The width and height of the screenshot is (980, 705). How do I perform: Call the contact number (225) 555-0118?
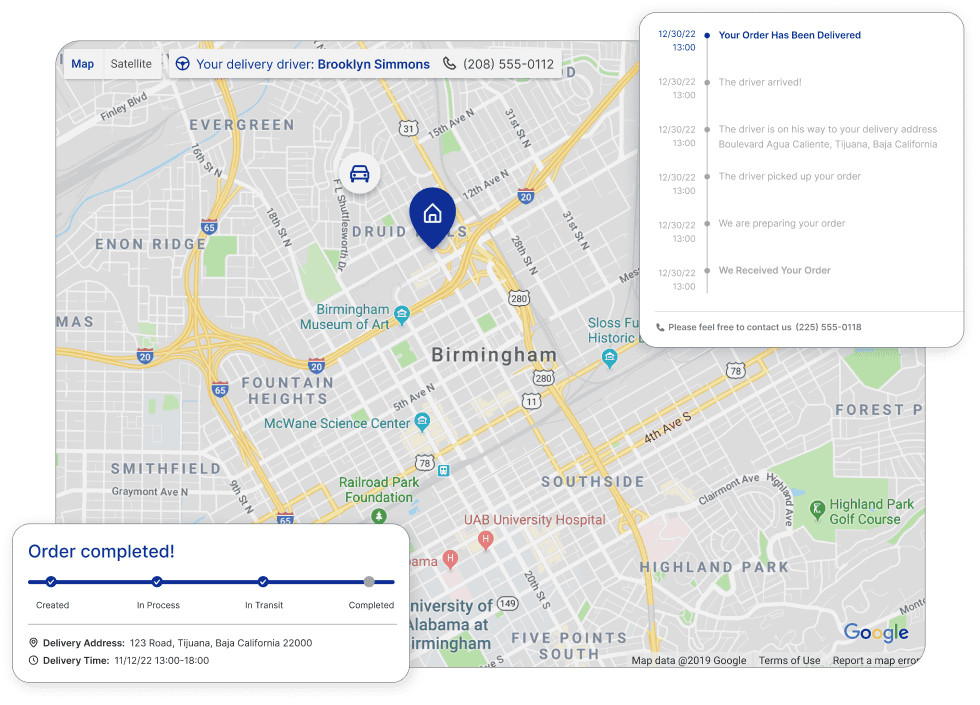tap(828, 327)
